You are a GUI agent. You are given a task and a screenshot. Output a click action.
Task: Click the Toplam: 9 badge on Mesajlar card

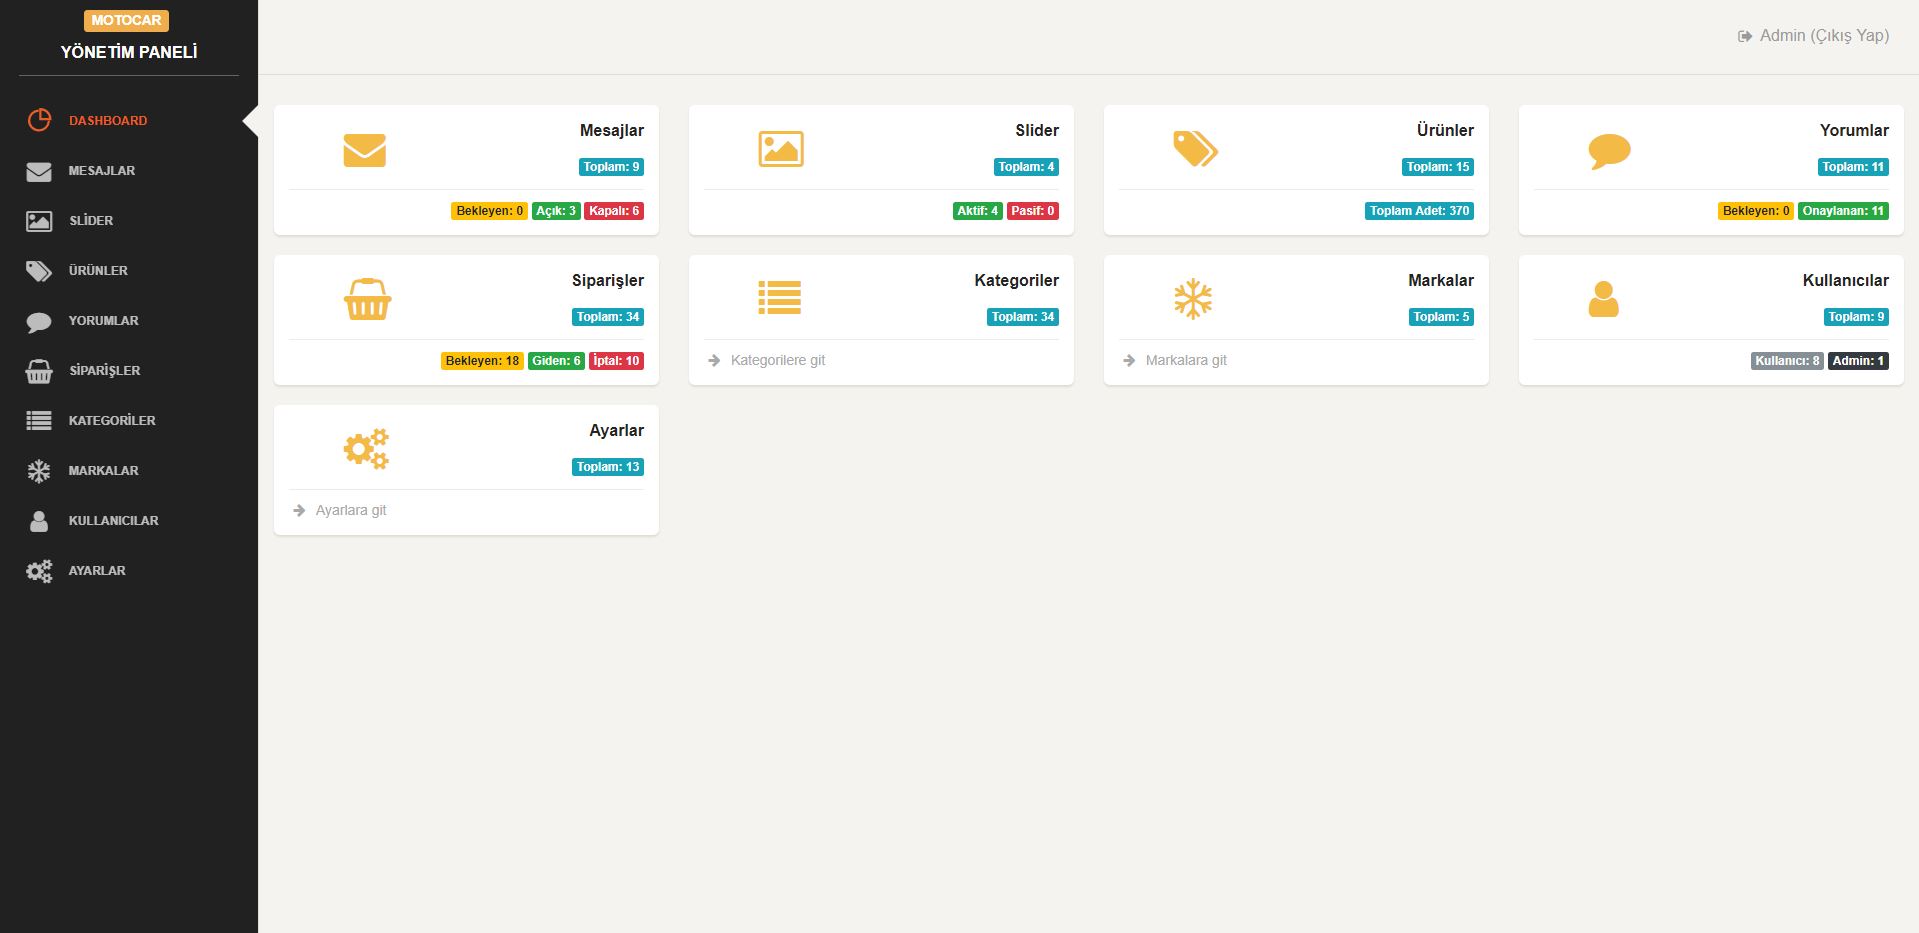coord(612,167)
